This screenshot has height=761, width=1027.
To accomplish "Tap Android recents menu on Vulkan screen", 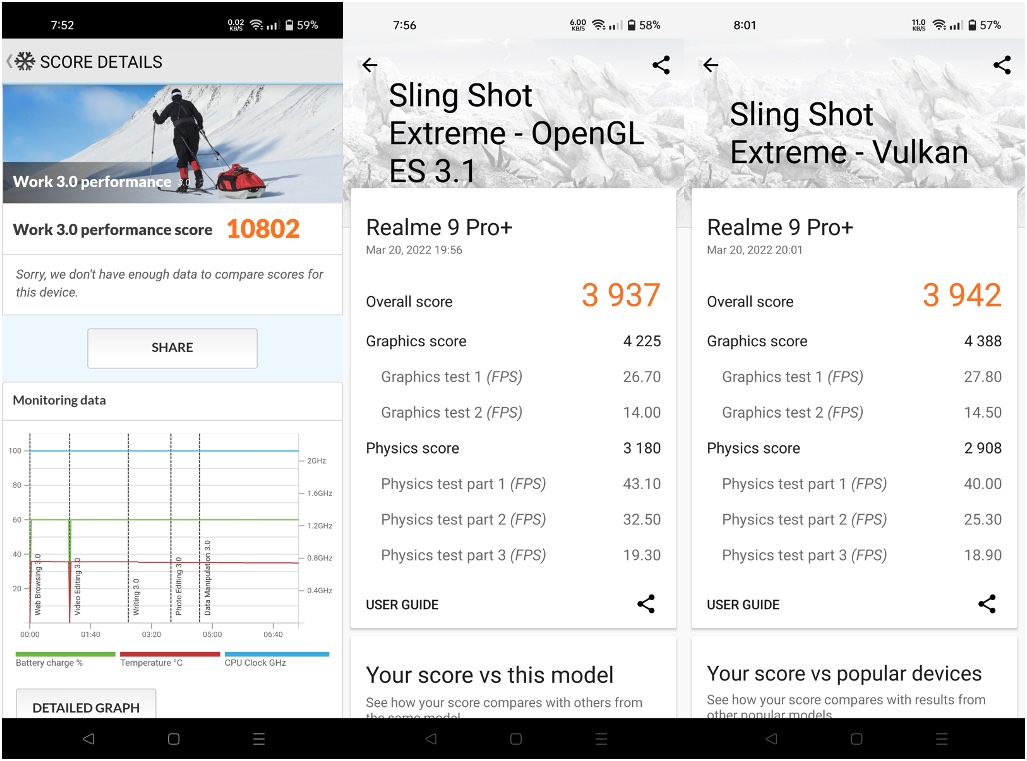I will (x=942, y=739).
